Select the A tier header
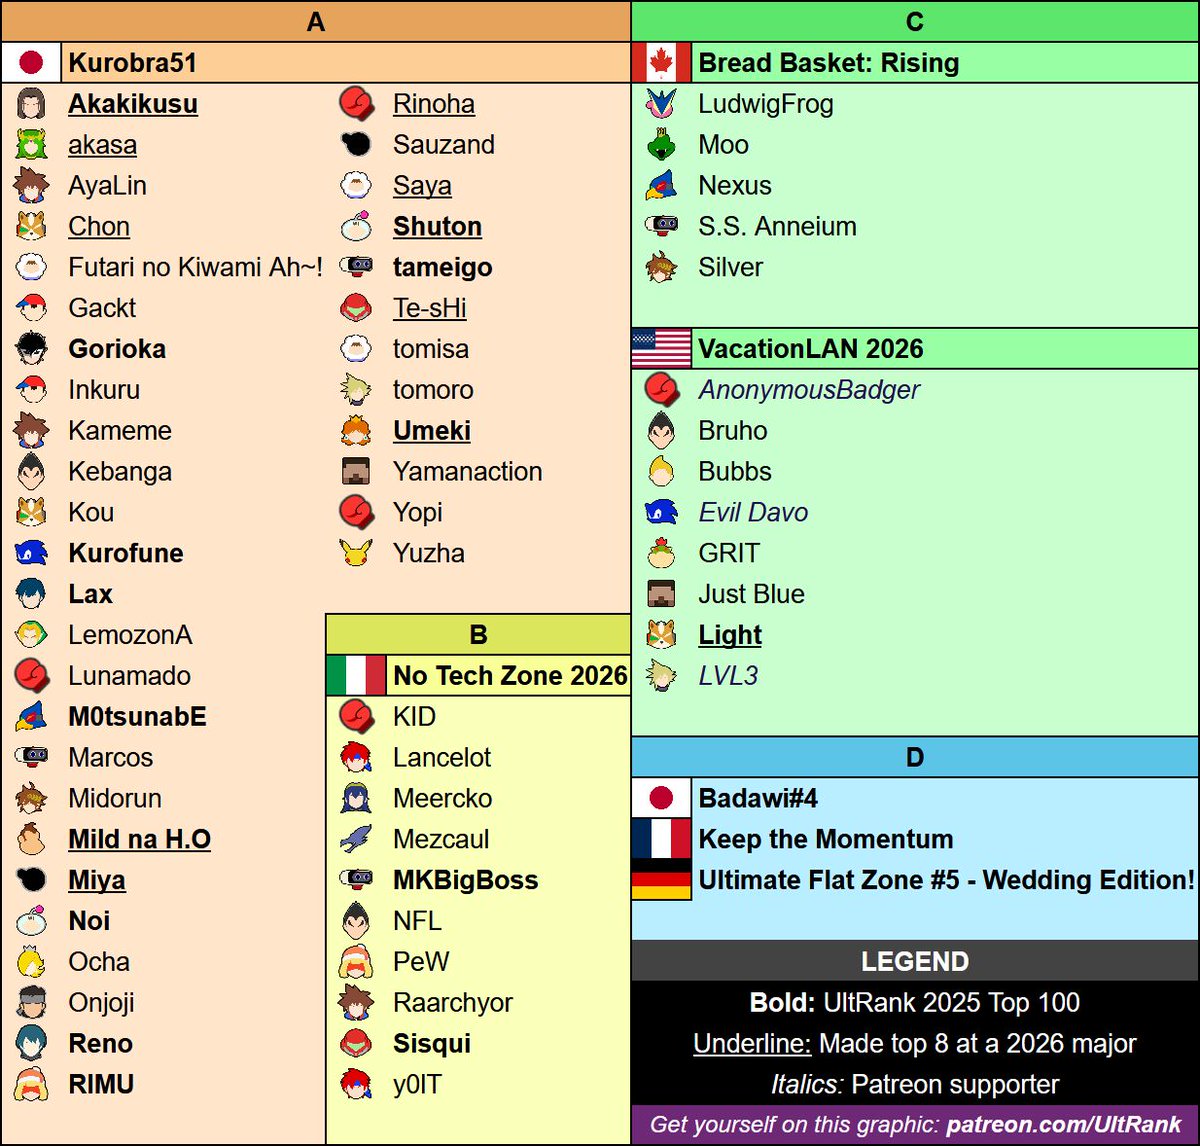The width and height of the screenshot is (1200, 1146). click(x=315, y=21)
